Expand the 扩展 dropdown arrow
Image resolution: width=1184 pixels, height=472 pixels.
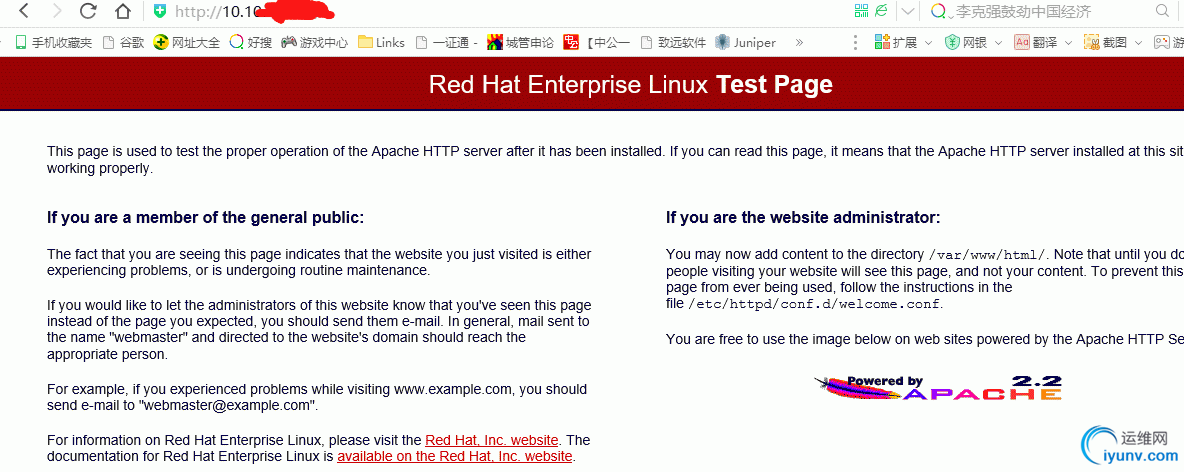pyautogui.click(x=928, y=43)
